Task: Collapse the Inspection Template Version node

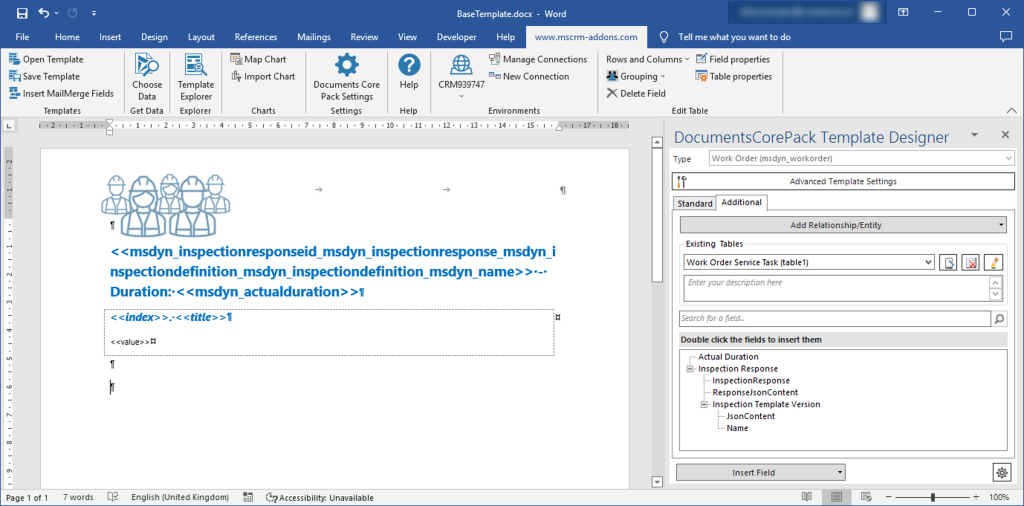Action: click(x=704, y=404)
